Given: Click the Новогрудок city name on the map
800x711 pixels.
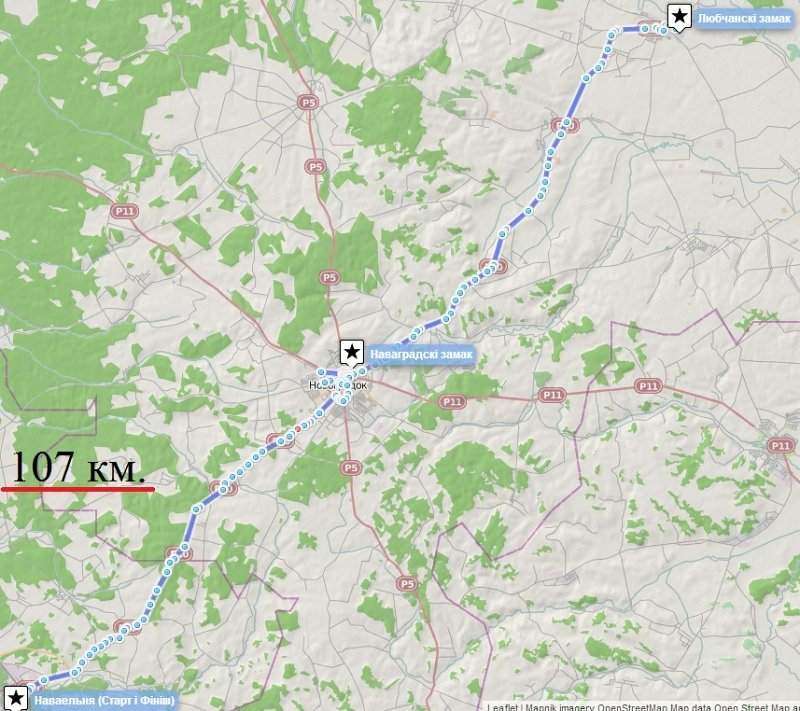Looking at the screenshot, I should (x=337, y=385).
